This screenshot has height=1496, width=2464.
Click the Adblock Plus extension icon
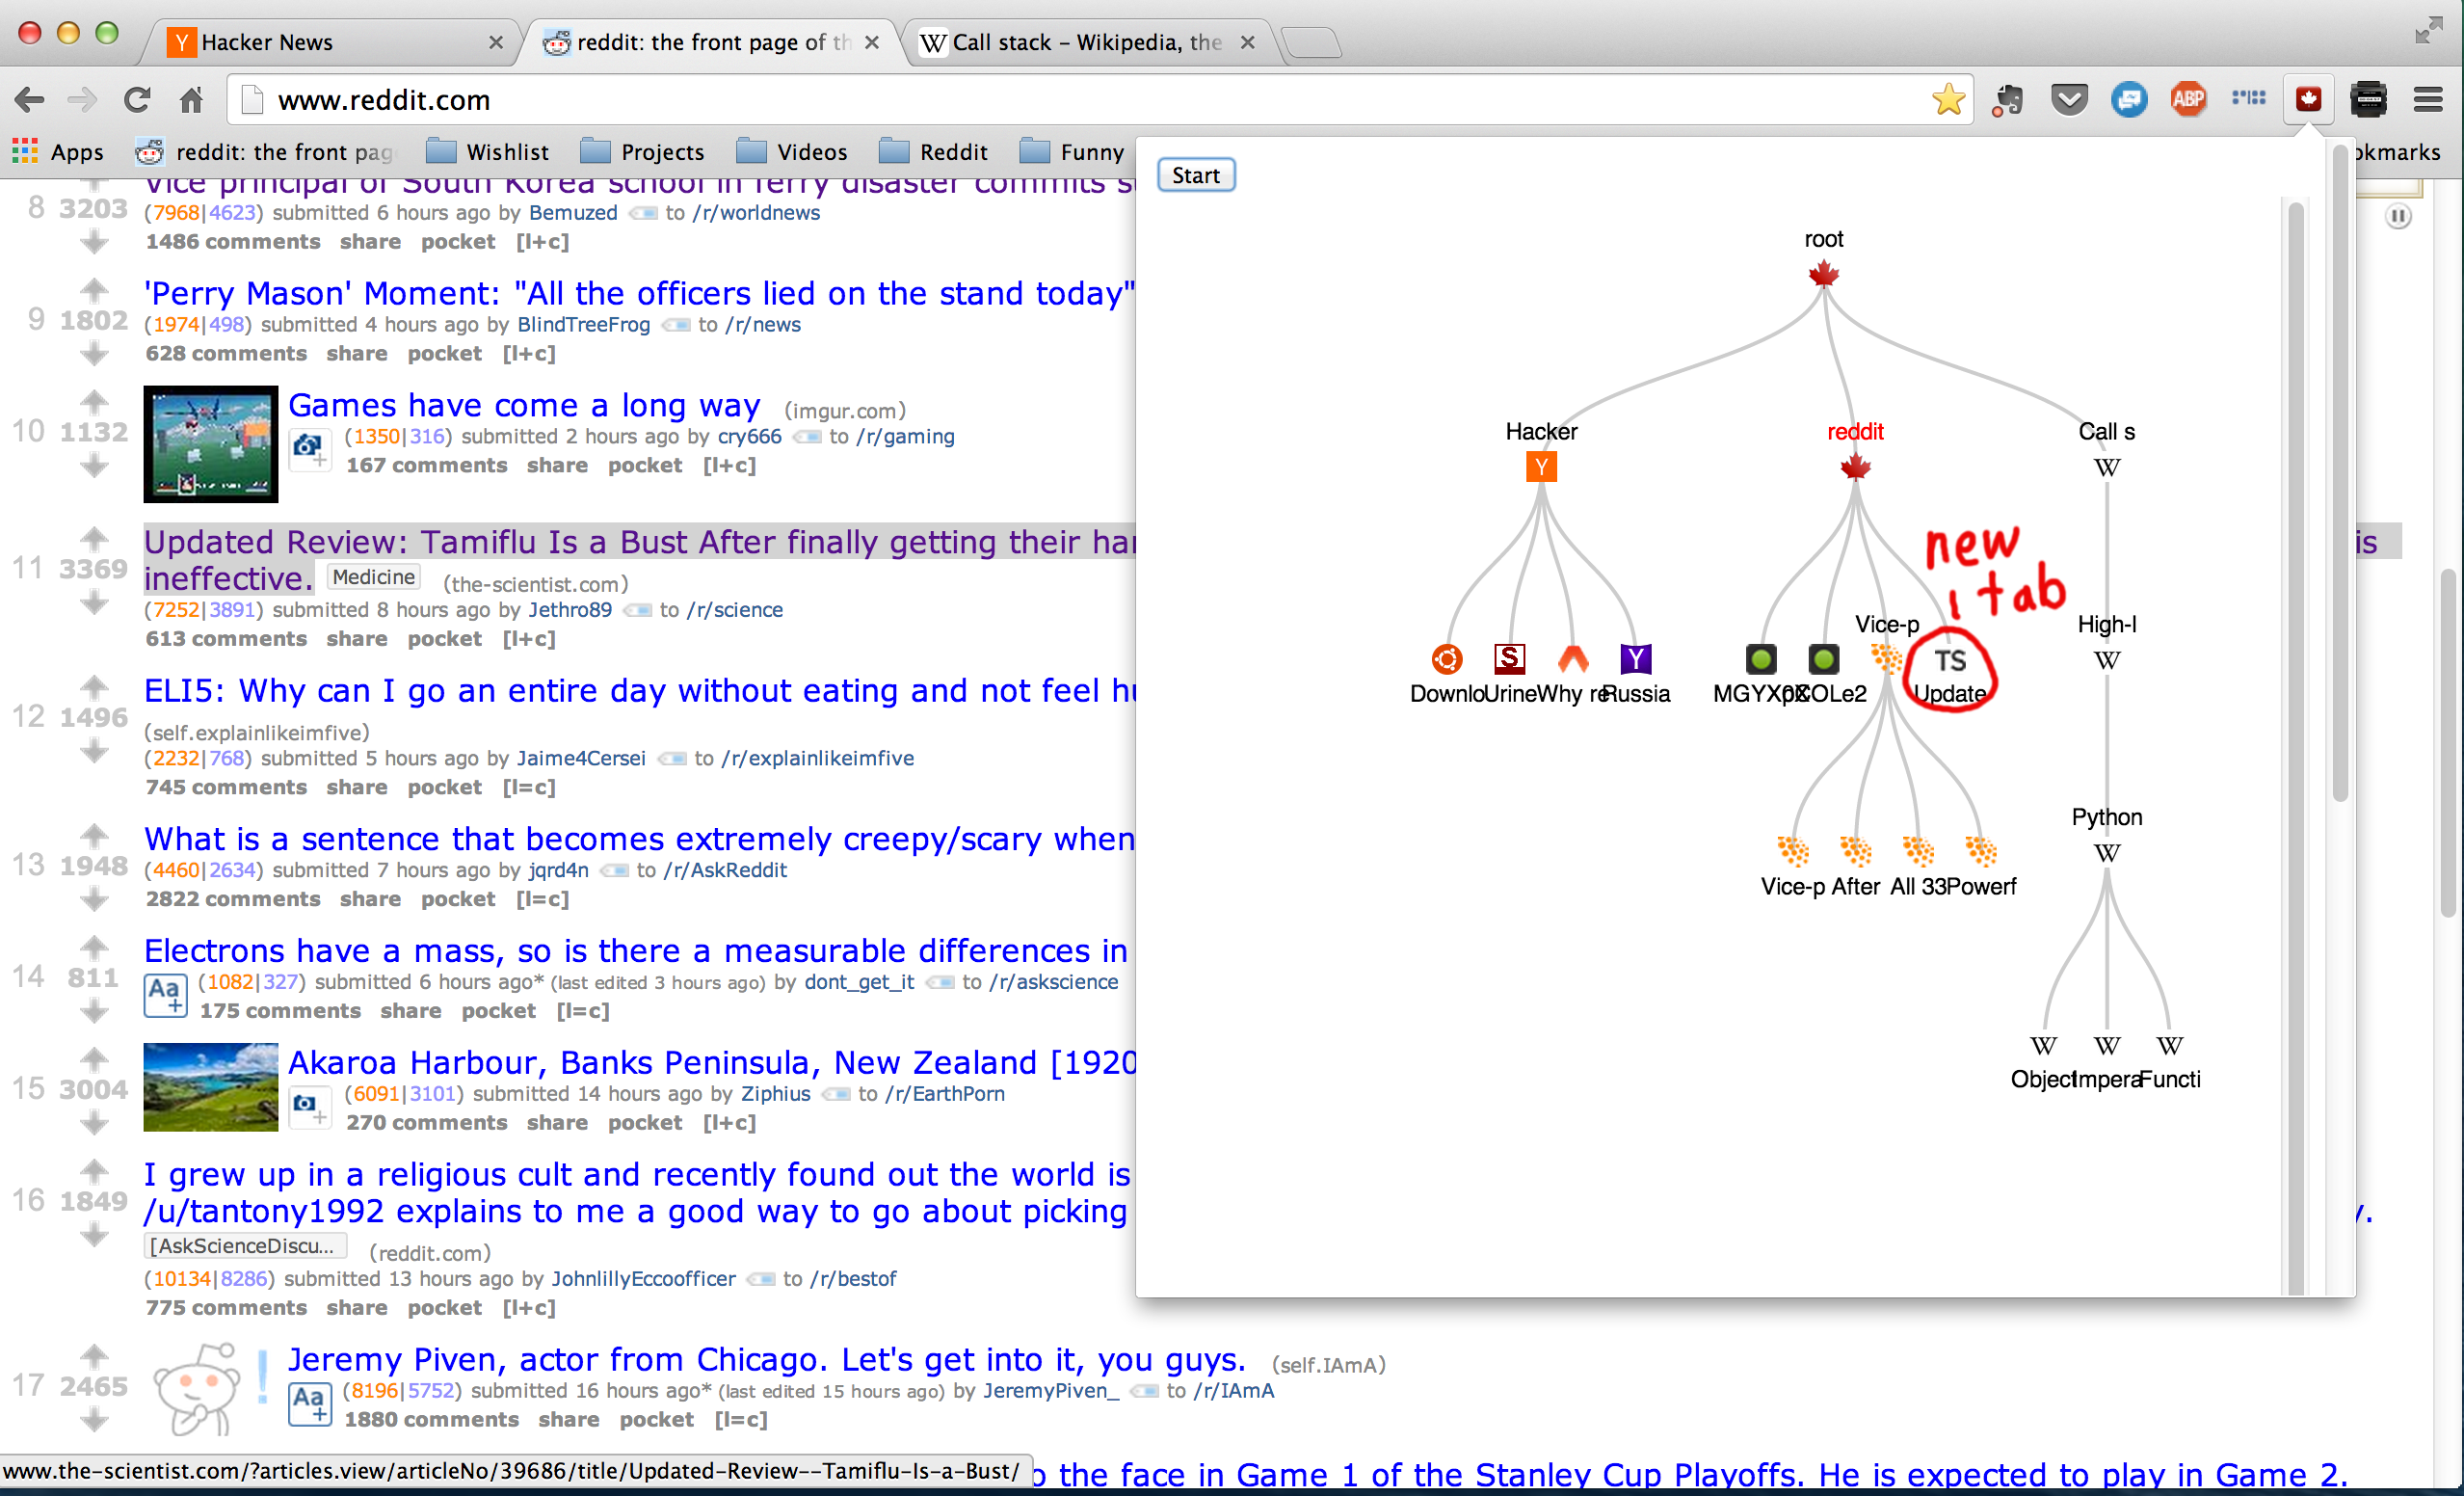2188,99
